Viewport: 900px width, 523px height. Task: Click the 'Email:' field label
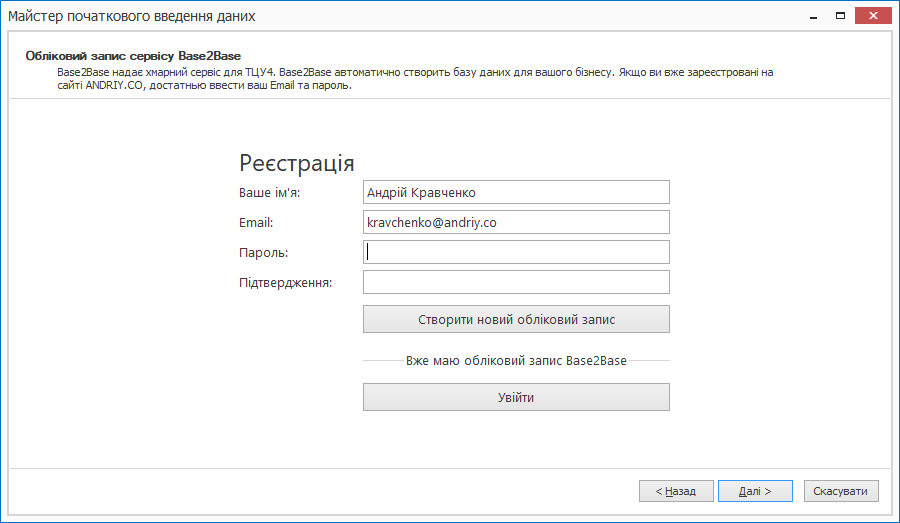coord(256,223)
